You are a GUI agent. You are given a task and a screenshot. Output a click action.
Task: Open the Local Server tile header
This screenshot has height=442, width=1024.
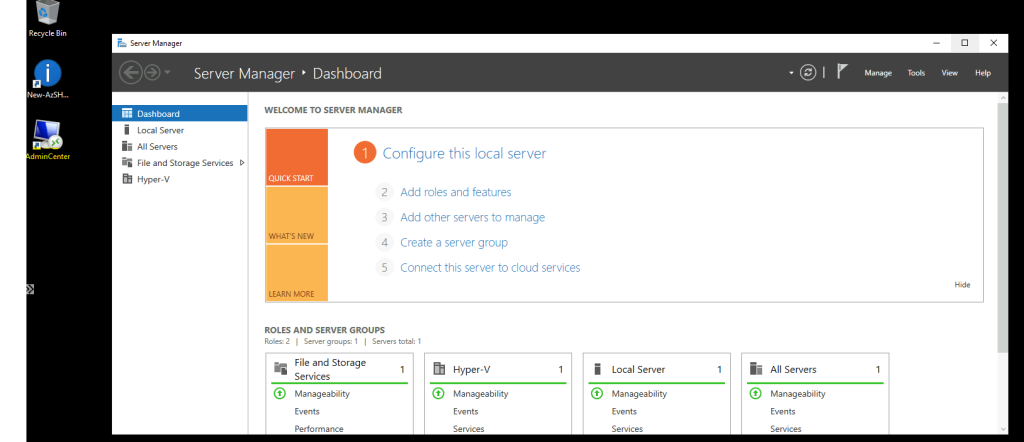pos(656,370)
